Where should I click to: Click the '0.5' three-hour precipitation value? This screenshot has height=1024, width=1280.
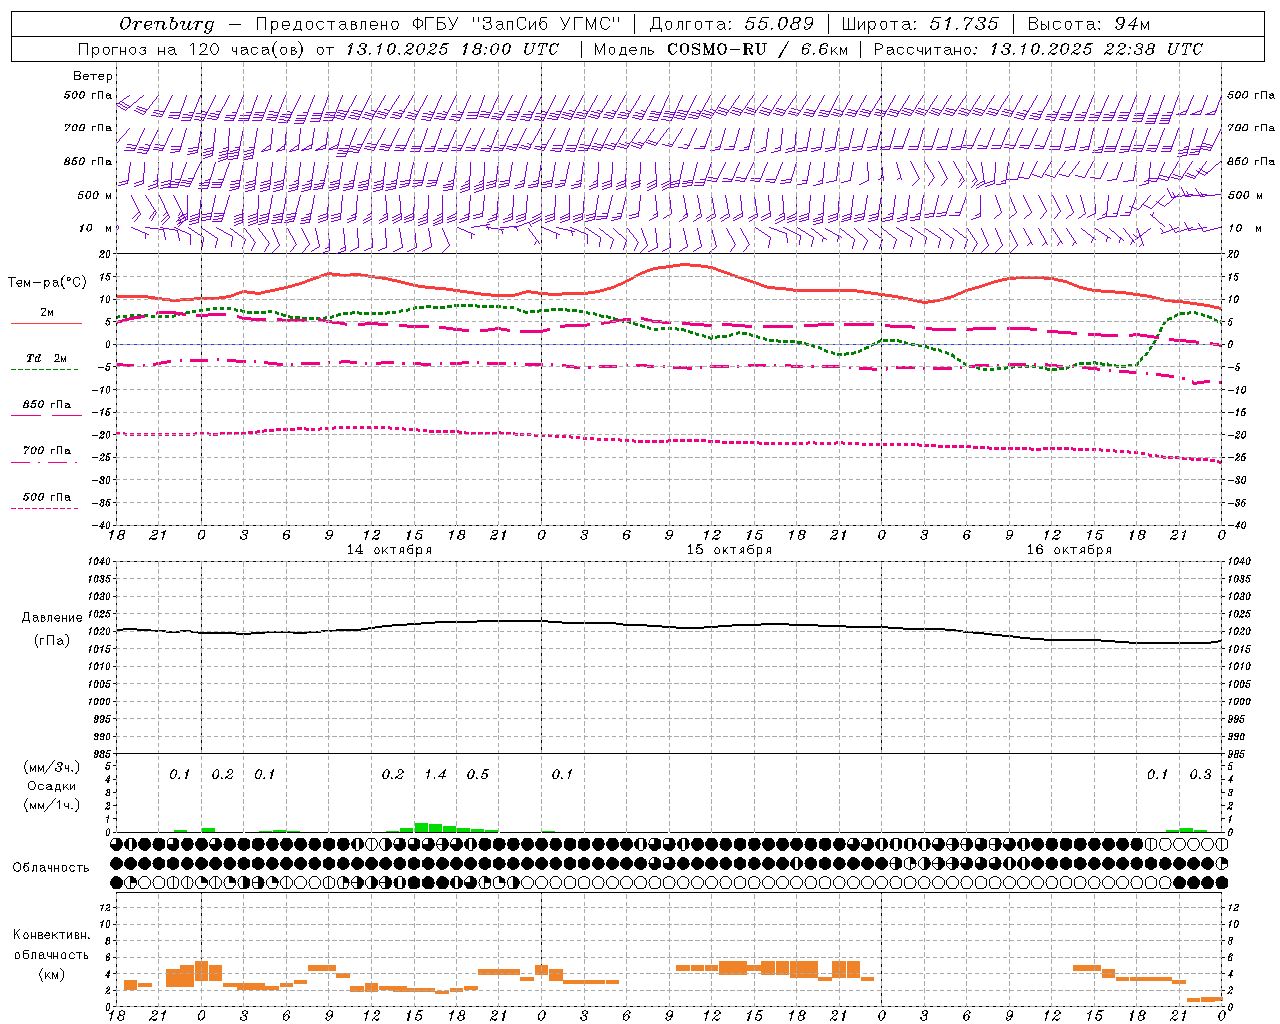coord(478,775)
